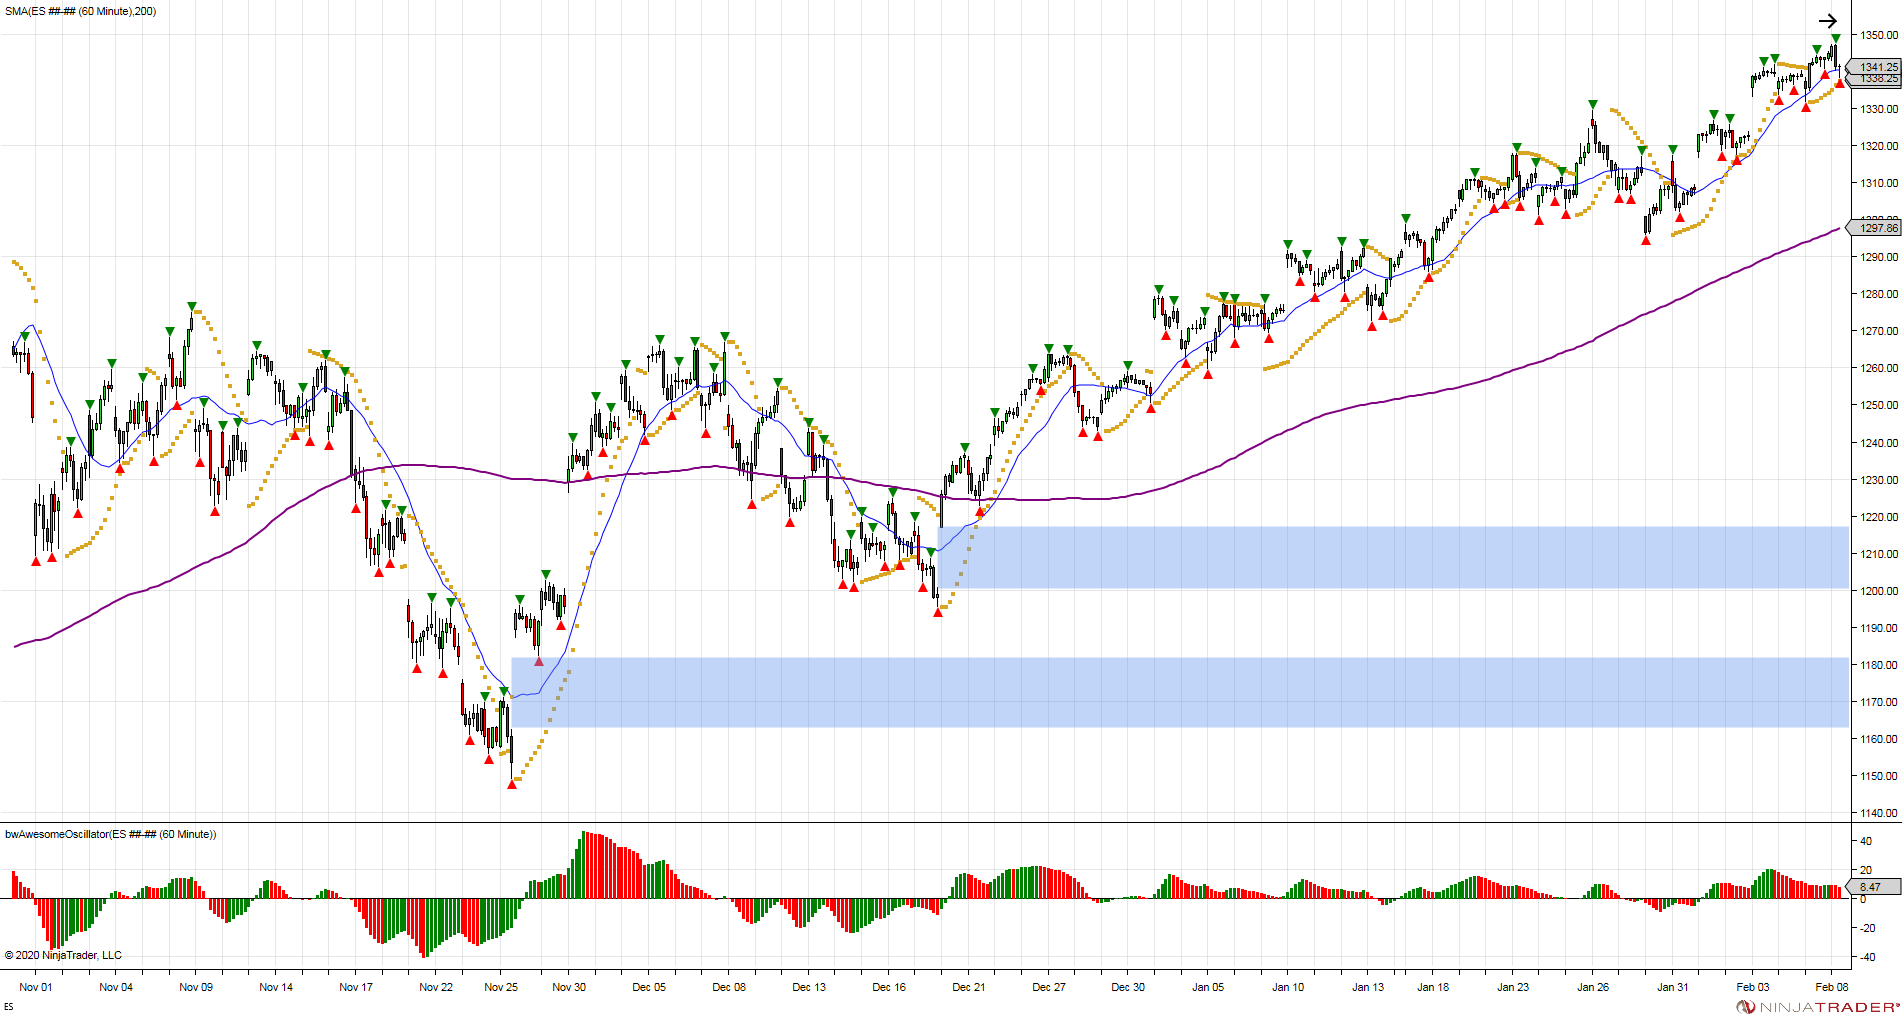This screenshot has width=1902, height=1016.
Task: Click the 1341.25 current price marker
Action: pos(1875,67)
